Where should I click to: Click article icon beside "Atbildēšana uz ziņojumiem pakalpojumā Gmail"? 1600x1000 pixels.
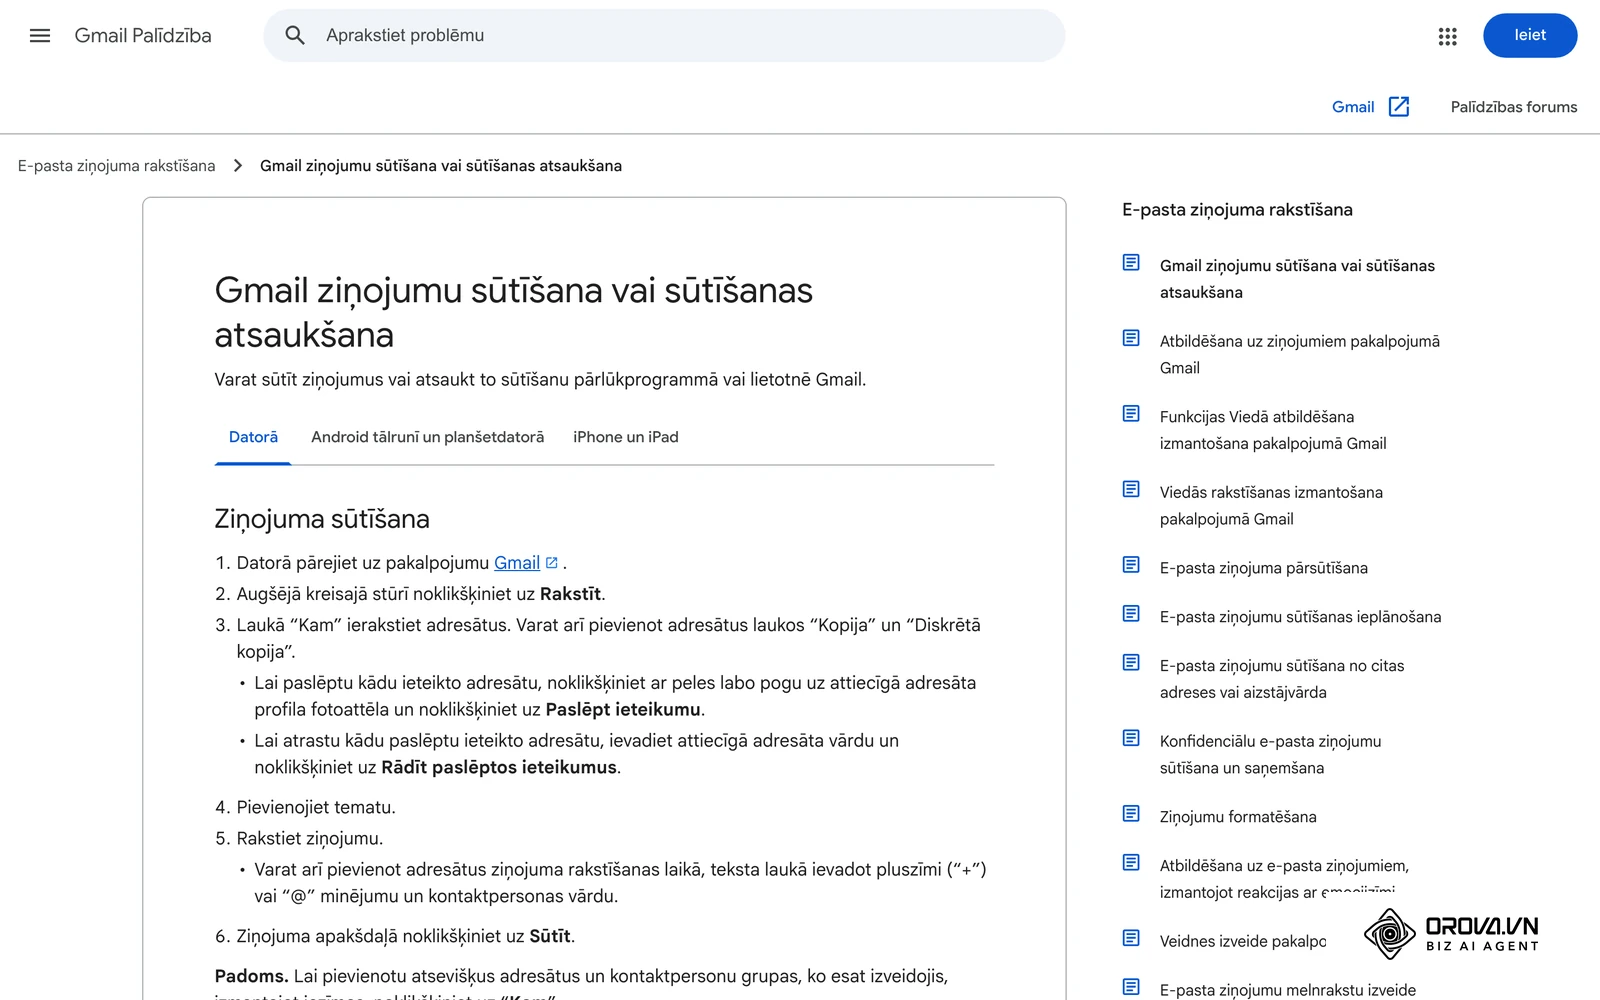(1131, 338)
